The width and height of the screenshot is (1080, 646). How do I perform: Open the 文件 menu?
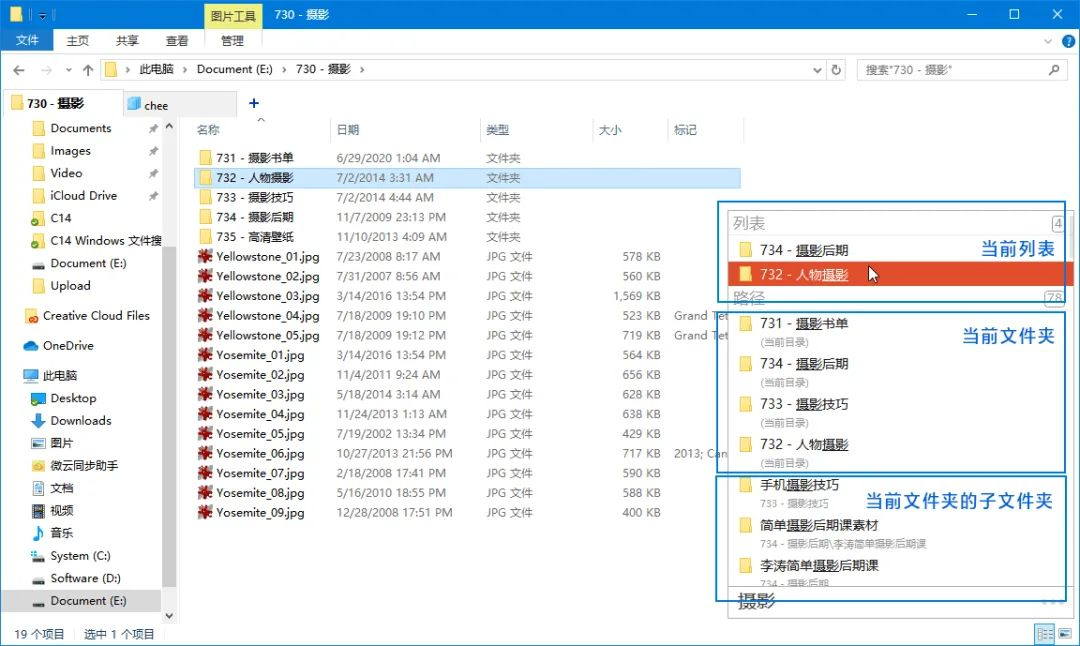27,41
